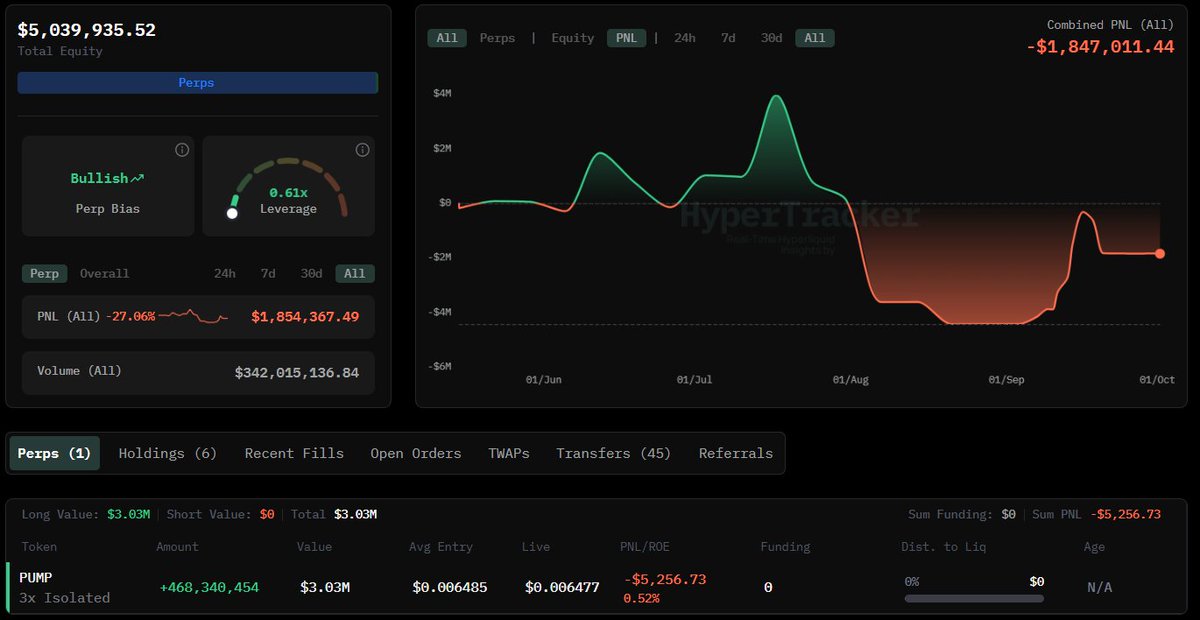
Task: Toggle the Overall view in stats panel
Action: tap(104, 273)
